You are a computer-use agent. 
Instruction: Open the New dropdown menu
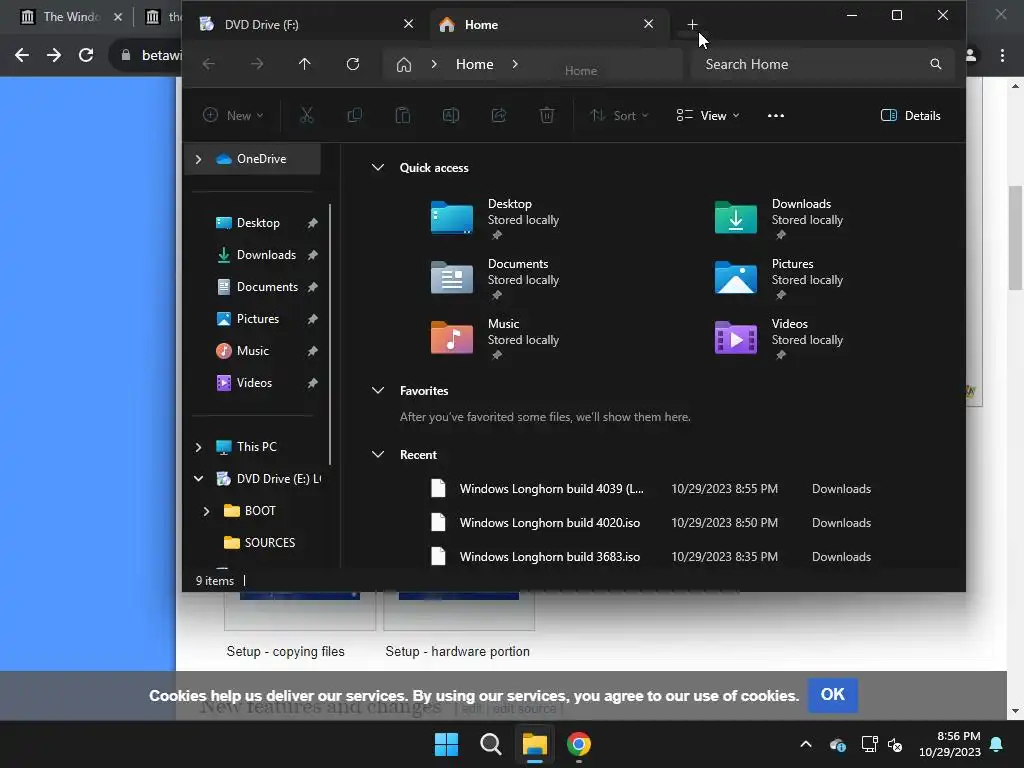233,116
